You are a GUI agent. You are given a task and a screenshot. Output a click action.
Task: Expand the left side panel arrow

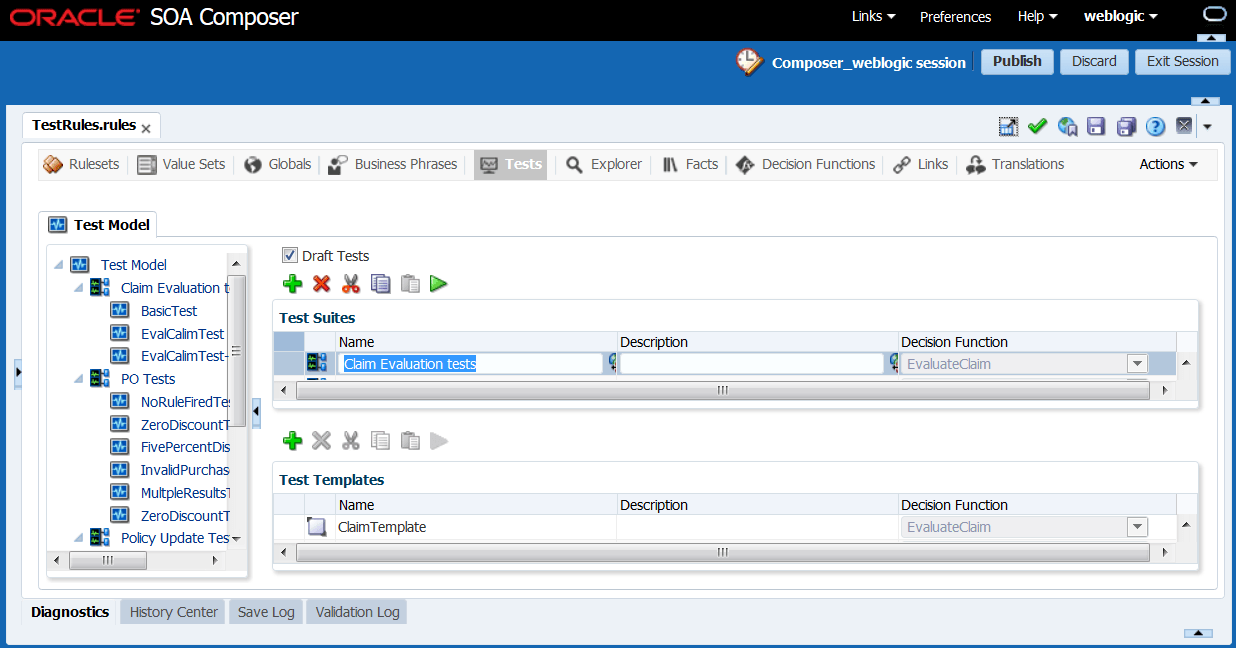point(18,371)
